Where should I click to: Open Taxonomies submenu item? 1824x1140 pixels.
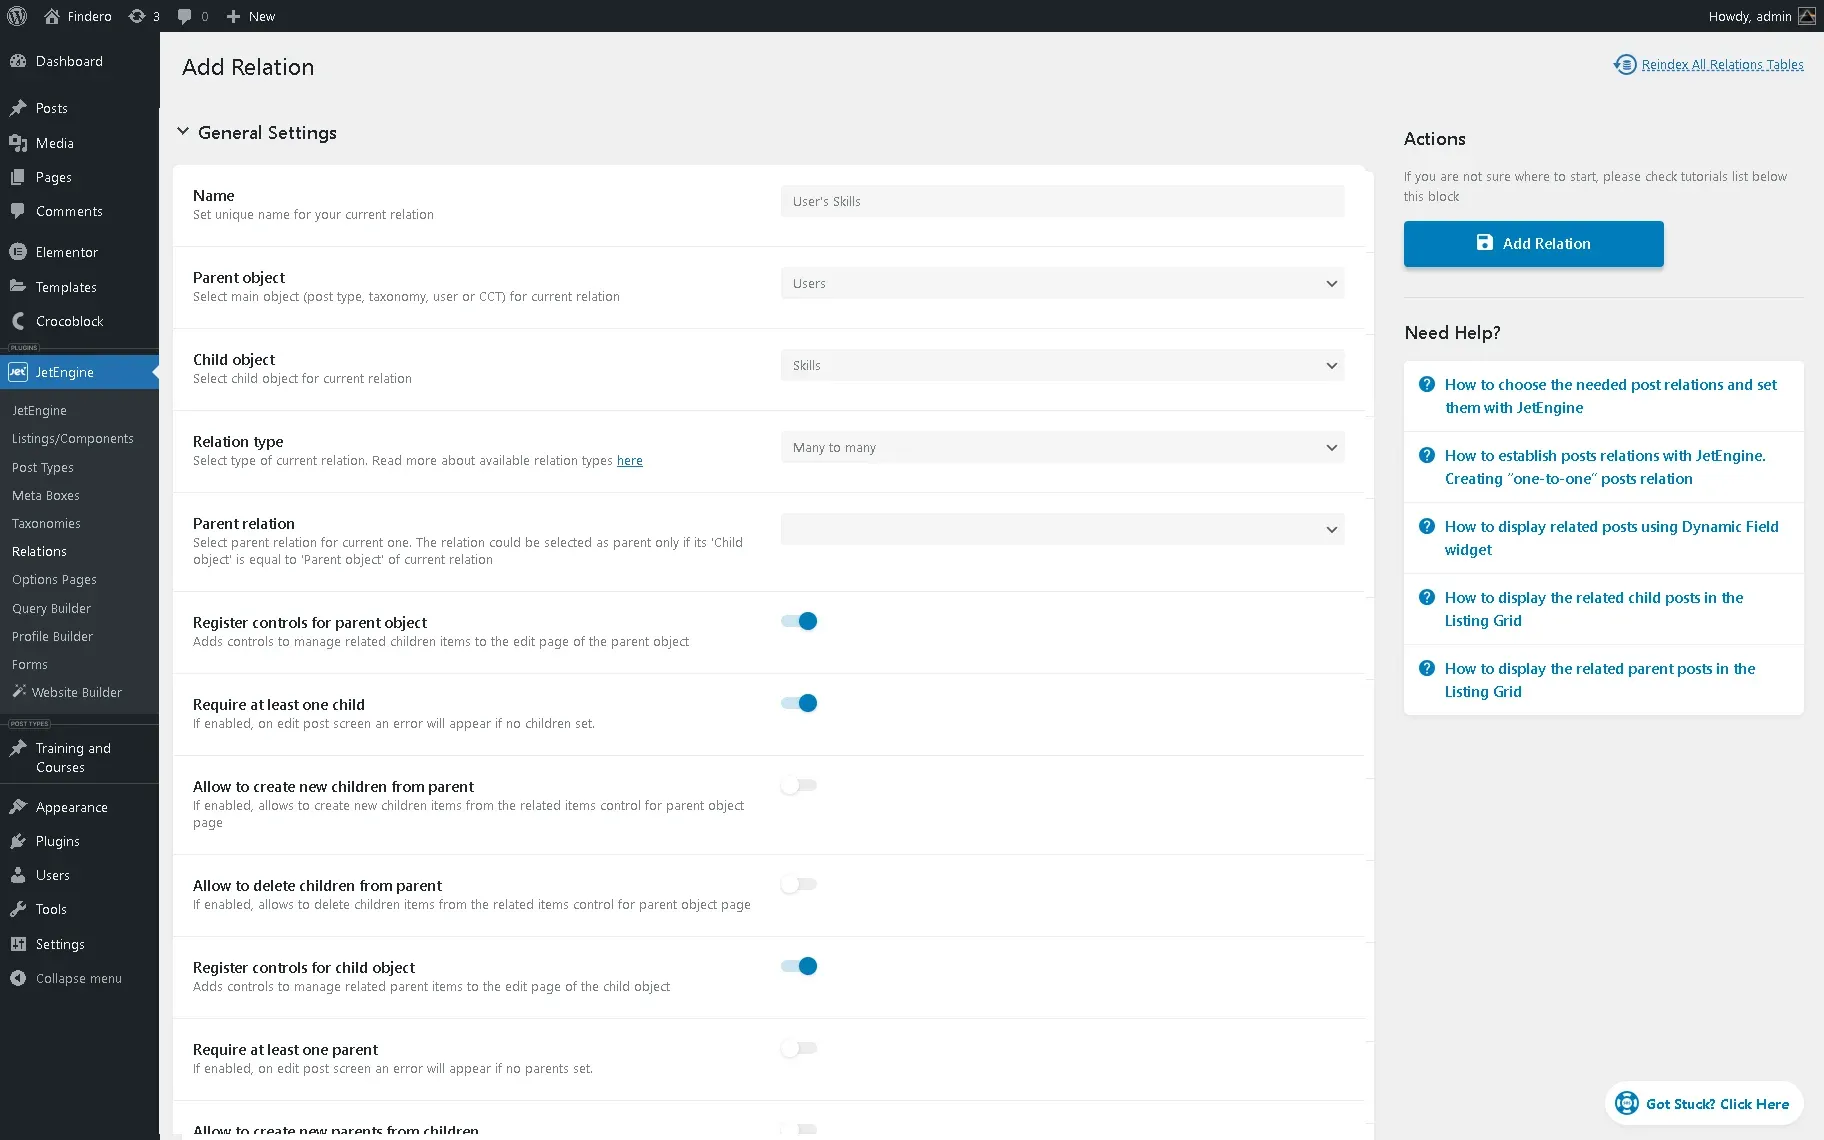(46, 524)
